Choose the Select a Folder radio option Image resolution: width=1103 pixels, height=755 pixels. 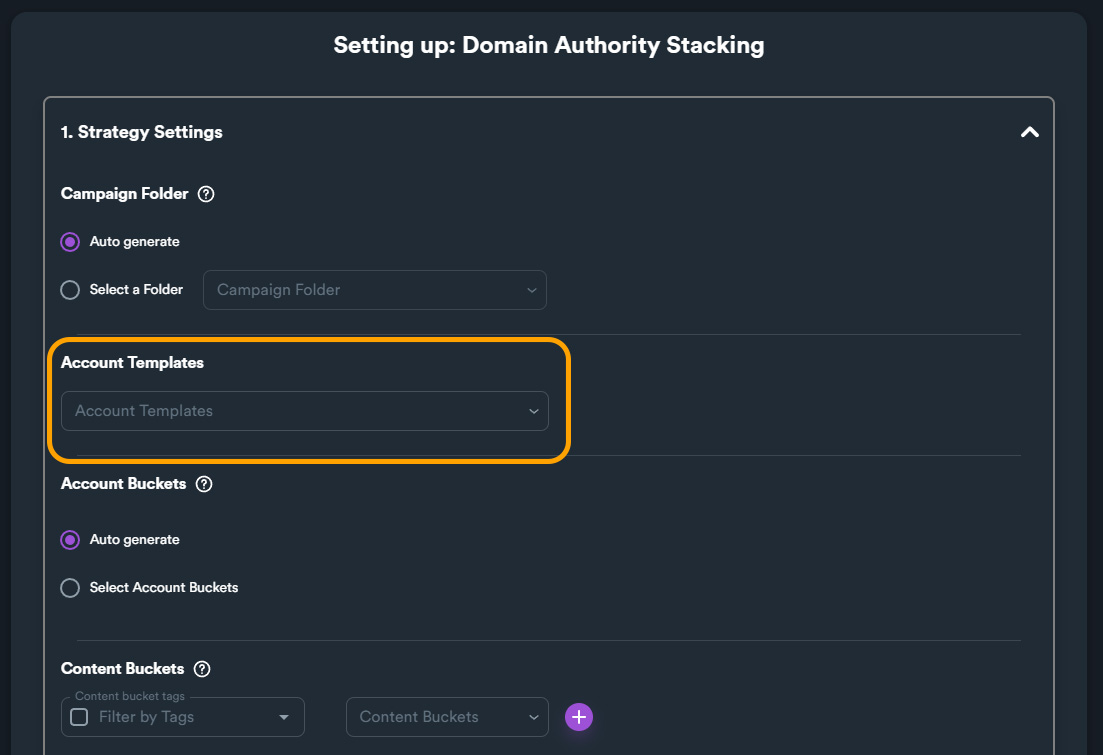(70, 290)
